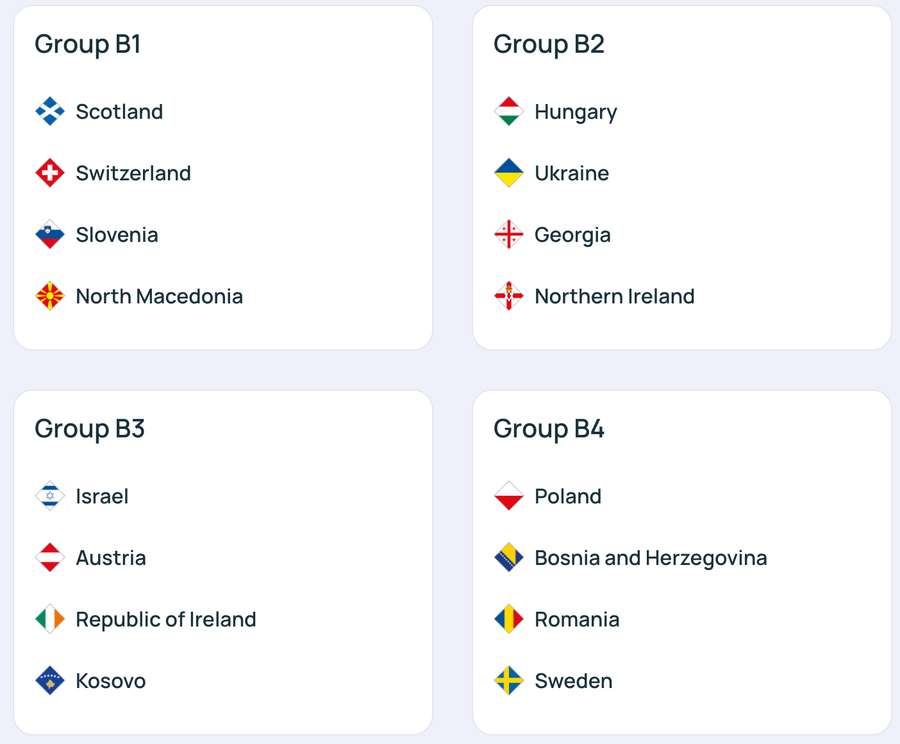
Task: Click the Bosnia and Herzegovina team entry
Action: tap(651, 558)
